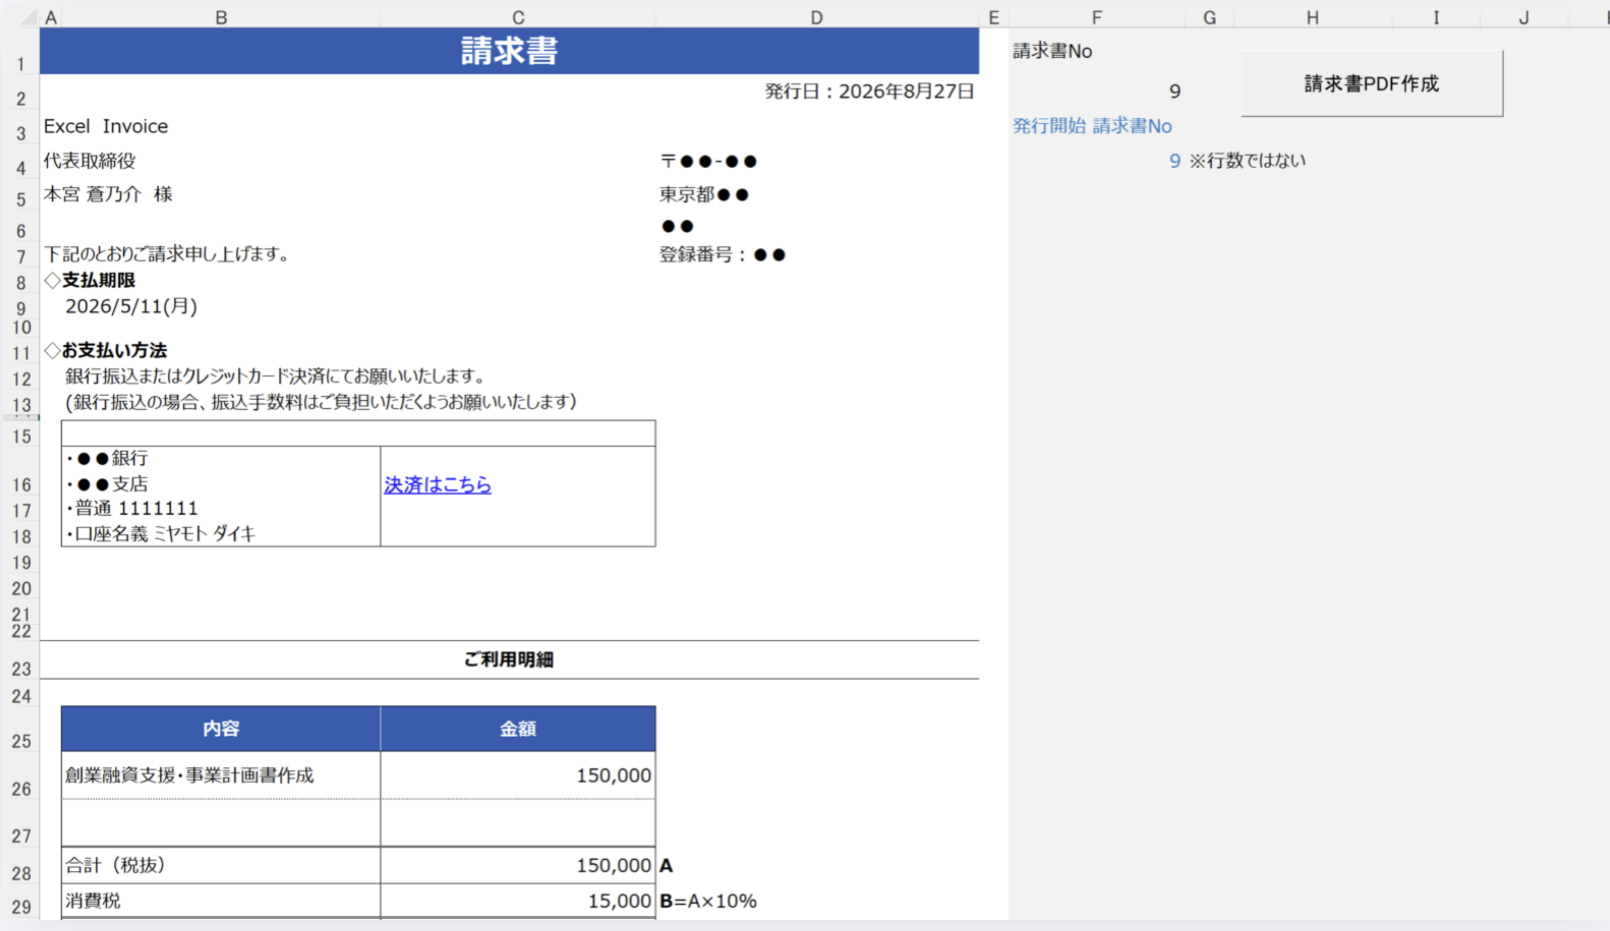Select the 口座名義 ミヤモト ダイキ line
Screen dimensions: 1610x931
pos(161,534)
